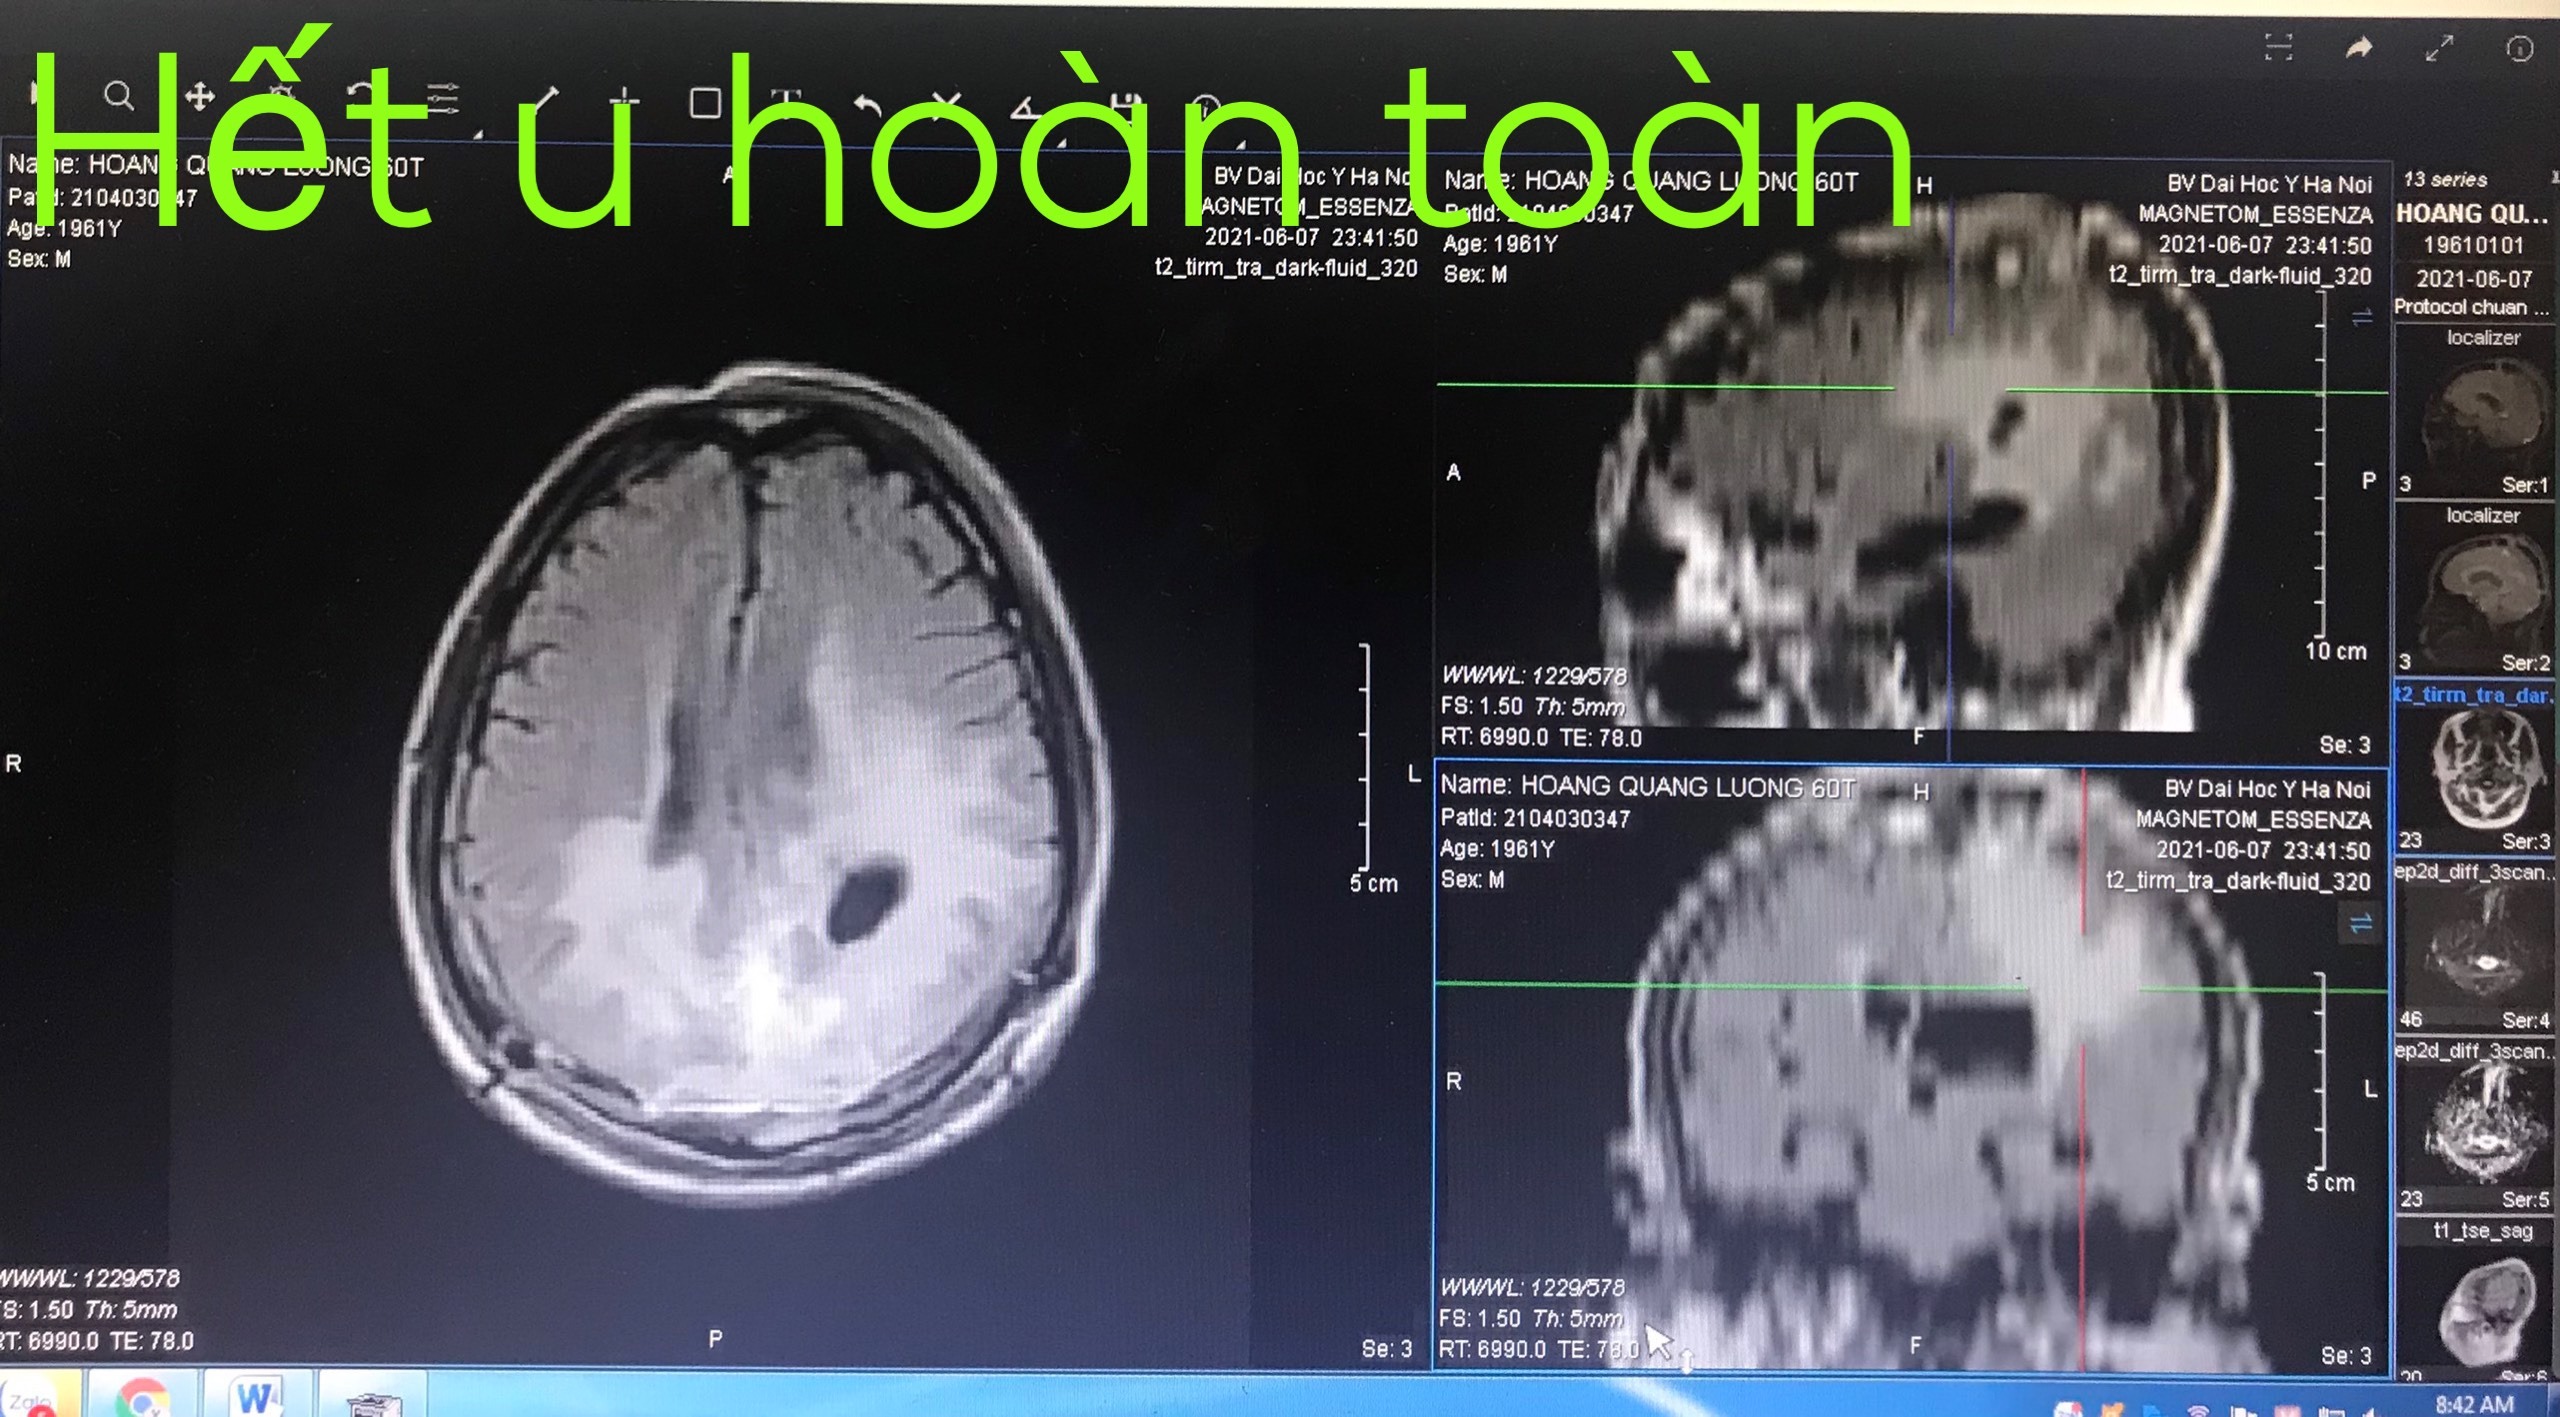Toggle the sync arrows icon in sagittal view

tap(2361, 317)
